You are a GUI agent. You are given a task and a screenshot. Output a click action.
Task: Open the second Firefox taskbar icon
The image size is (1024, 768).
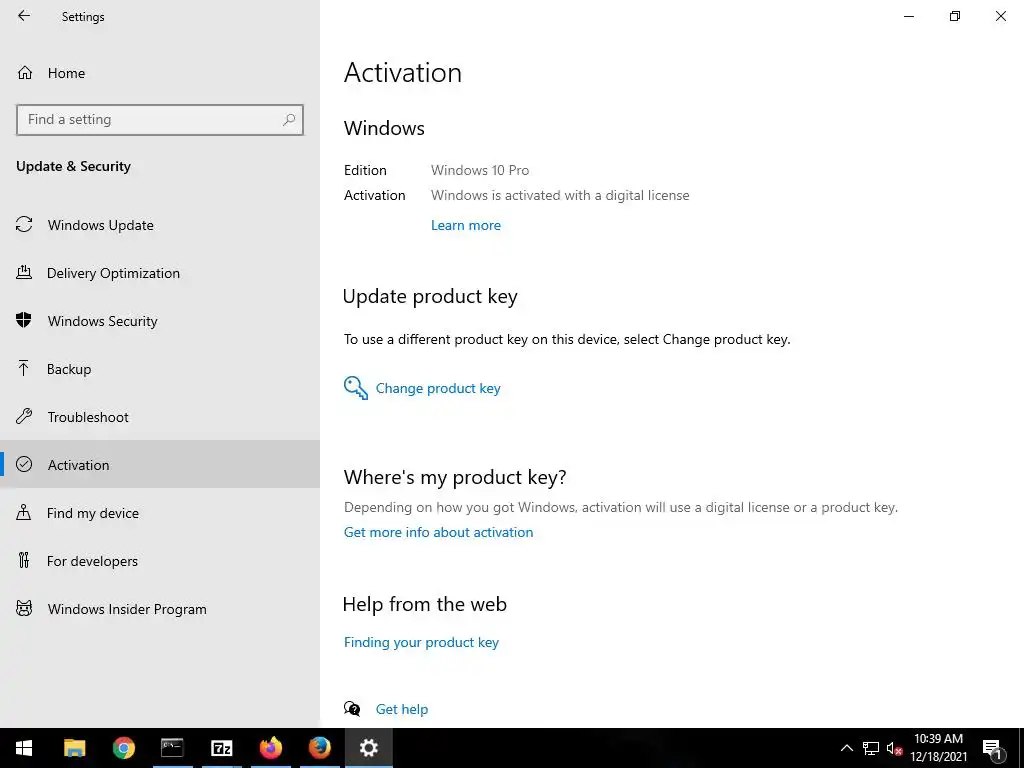[319, 748]
